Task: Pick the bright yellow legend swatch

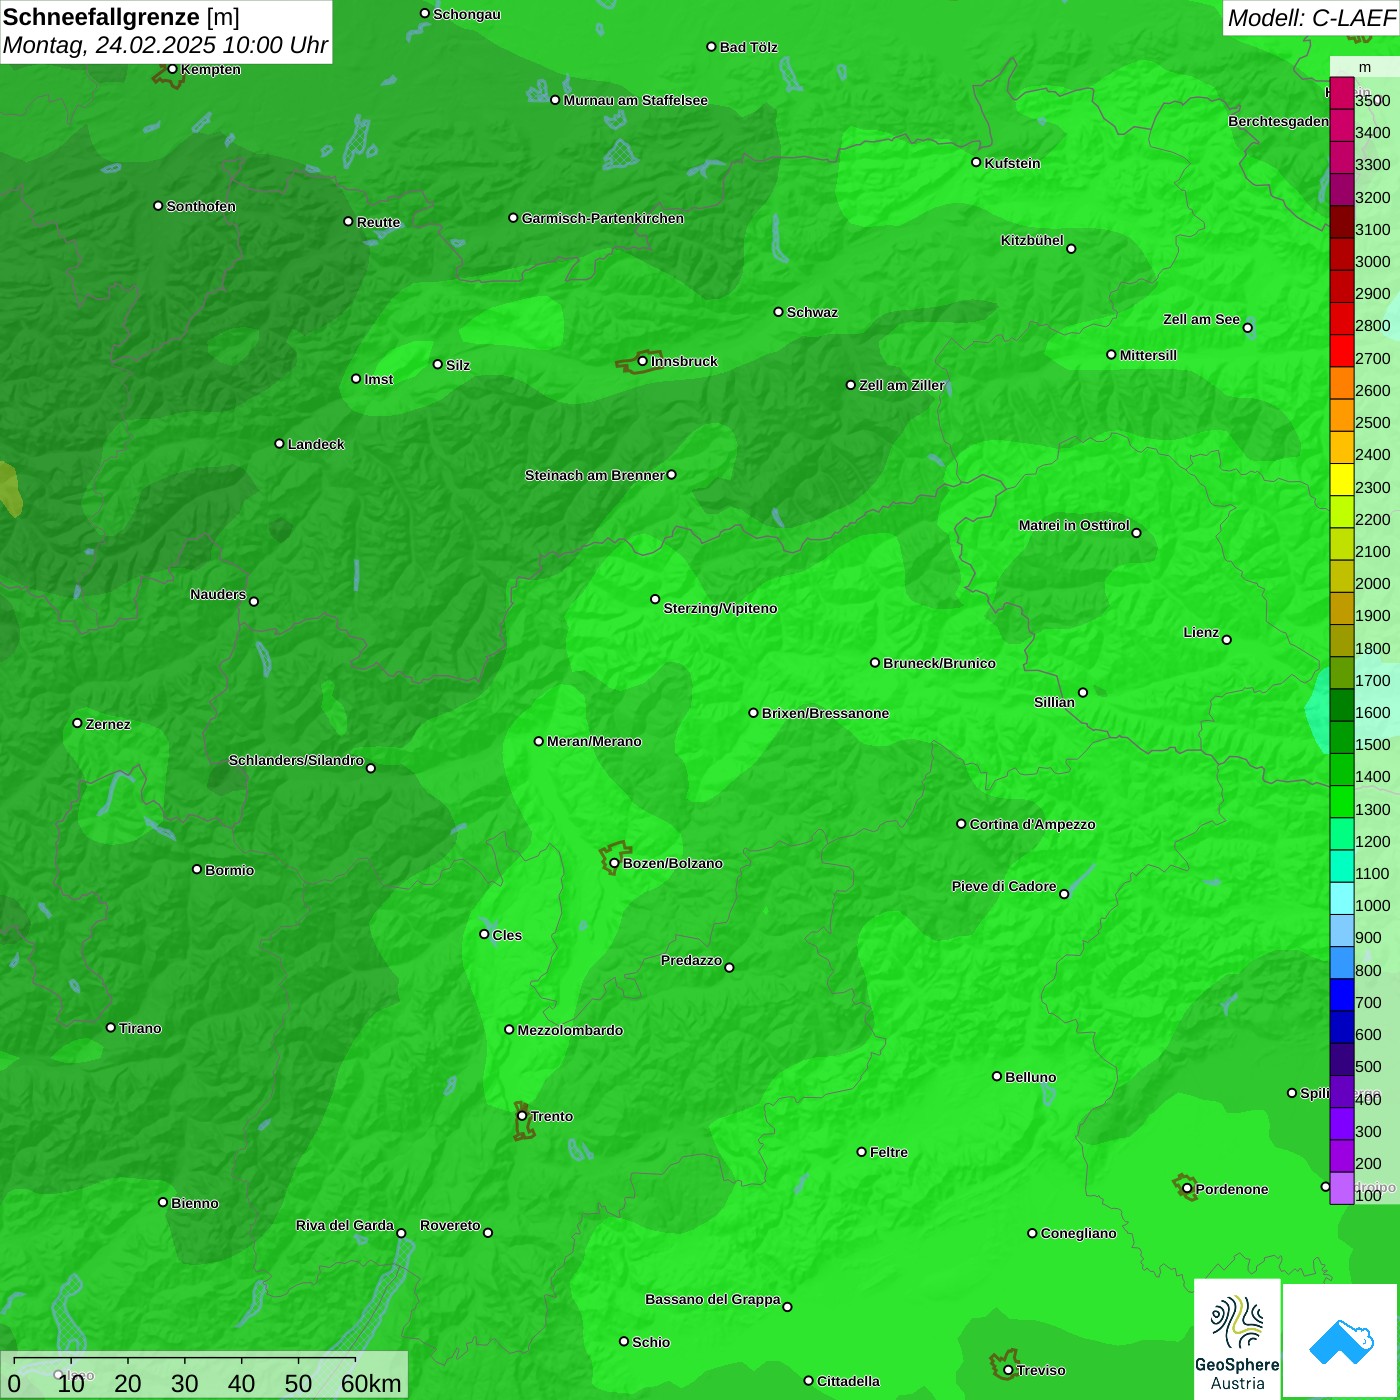Action: (x=1342, y=480)
